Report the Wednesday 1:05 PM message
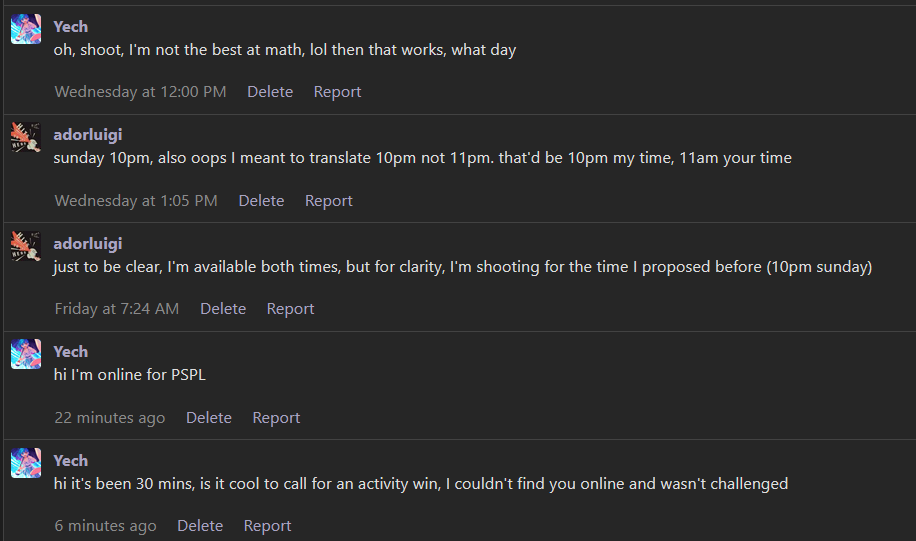This screenshot has width=916, height=541. [x=328, y=200]
